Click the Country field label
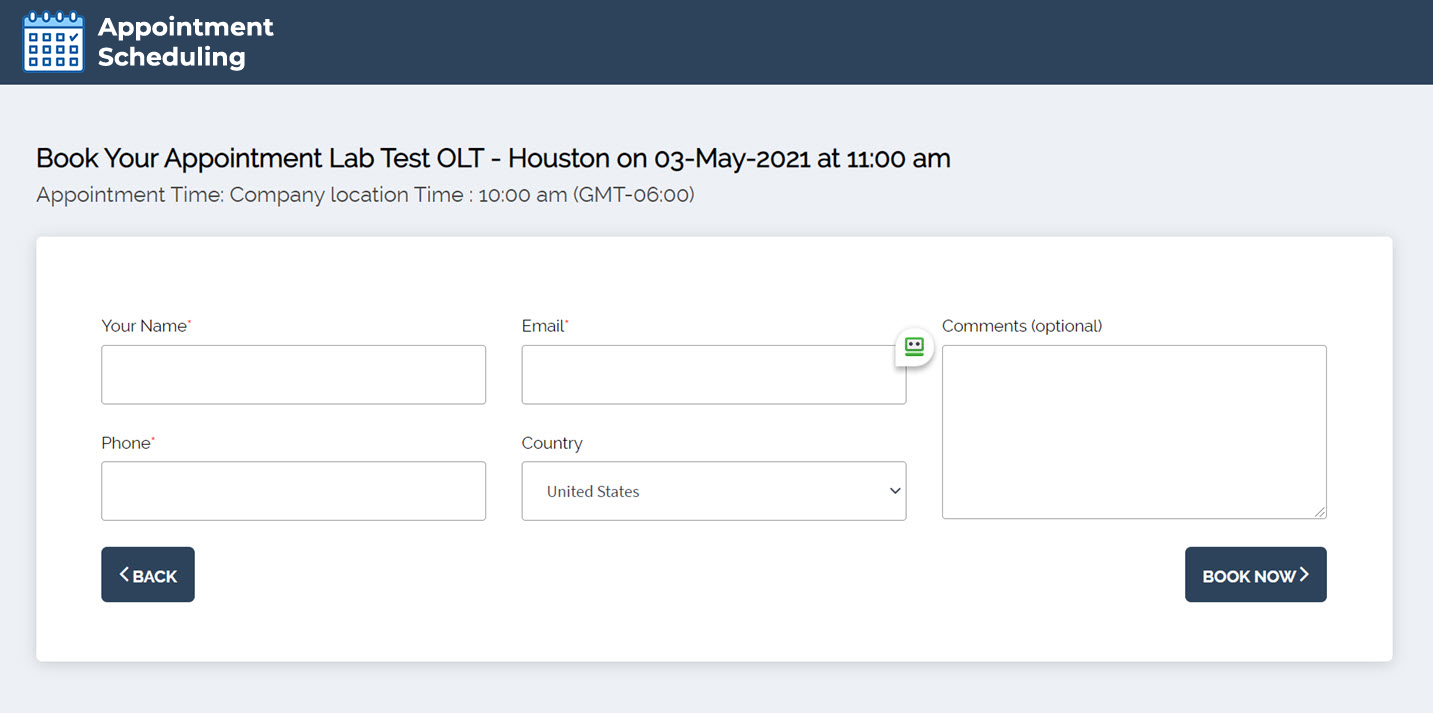The width and height of the screenshot is (1433, 713). [x=552, y=443]
